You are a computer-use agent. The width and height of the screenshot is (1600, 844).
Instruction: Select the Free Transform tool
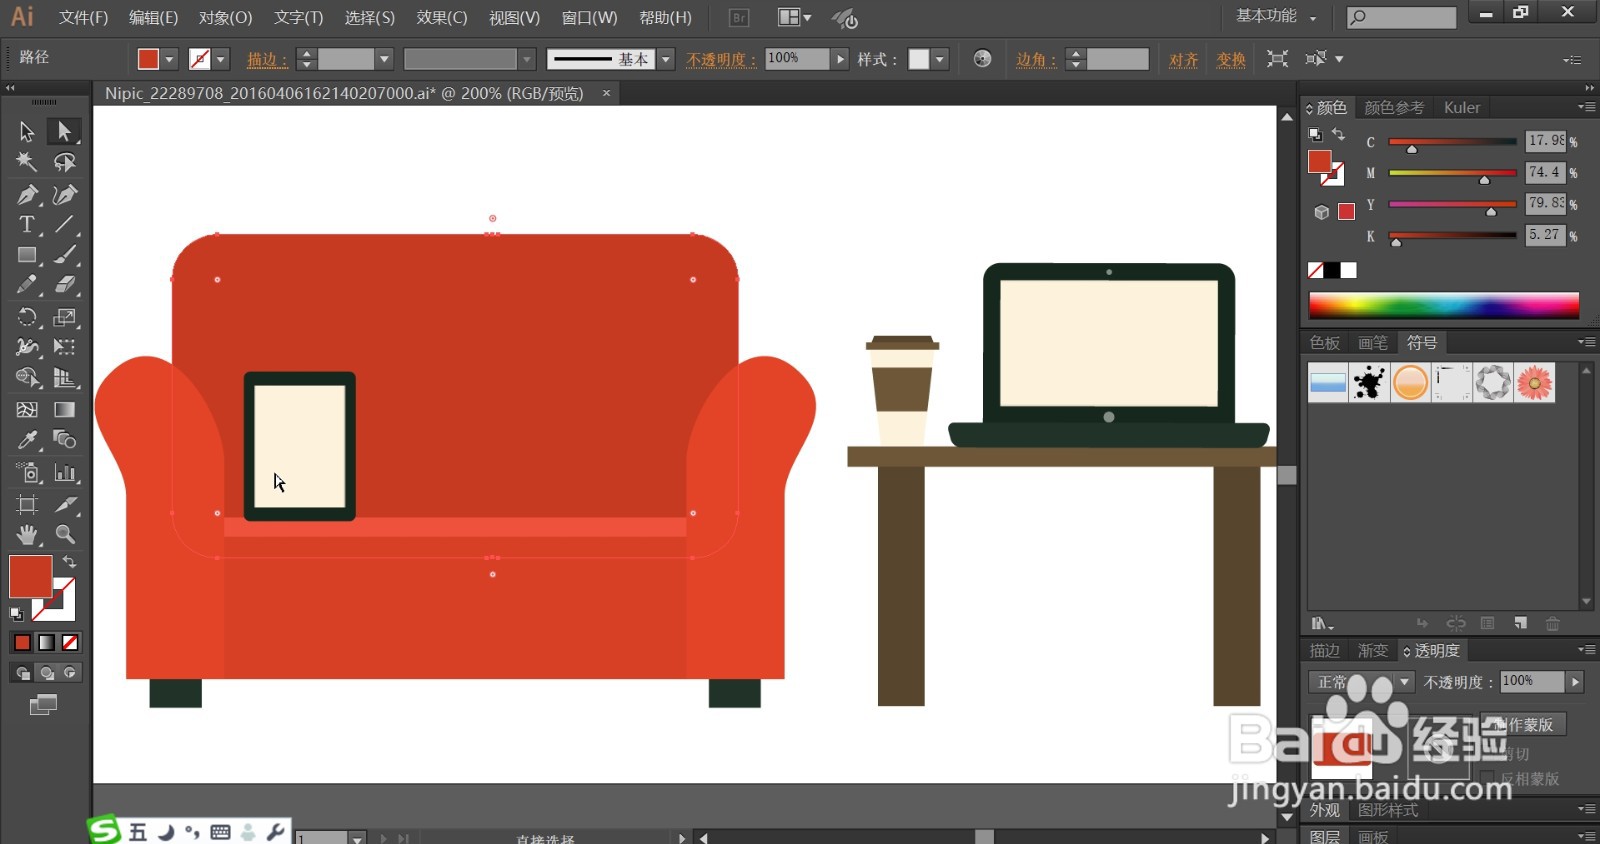click(x=65, y=347)
